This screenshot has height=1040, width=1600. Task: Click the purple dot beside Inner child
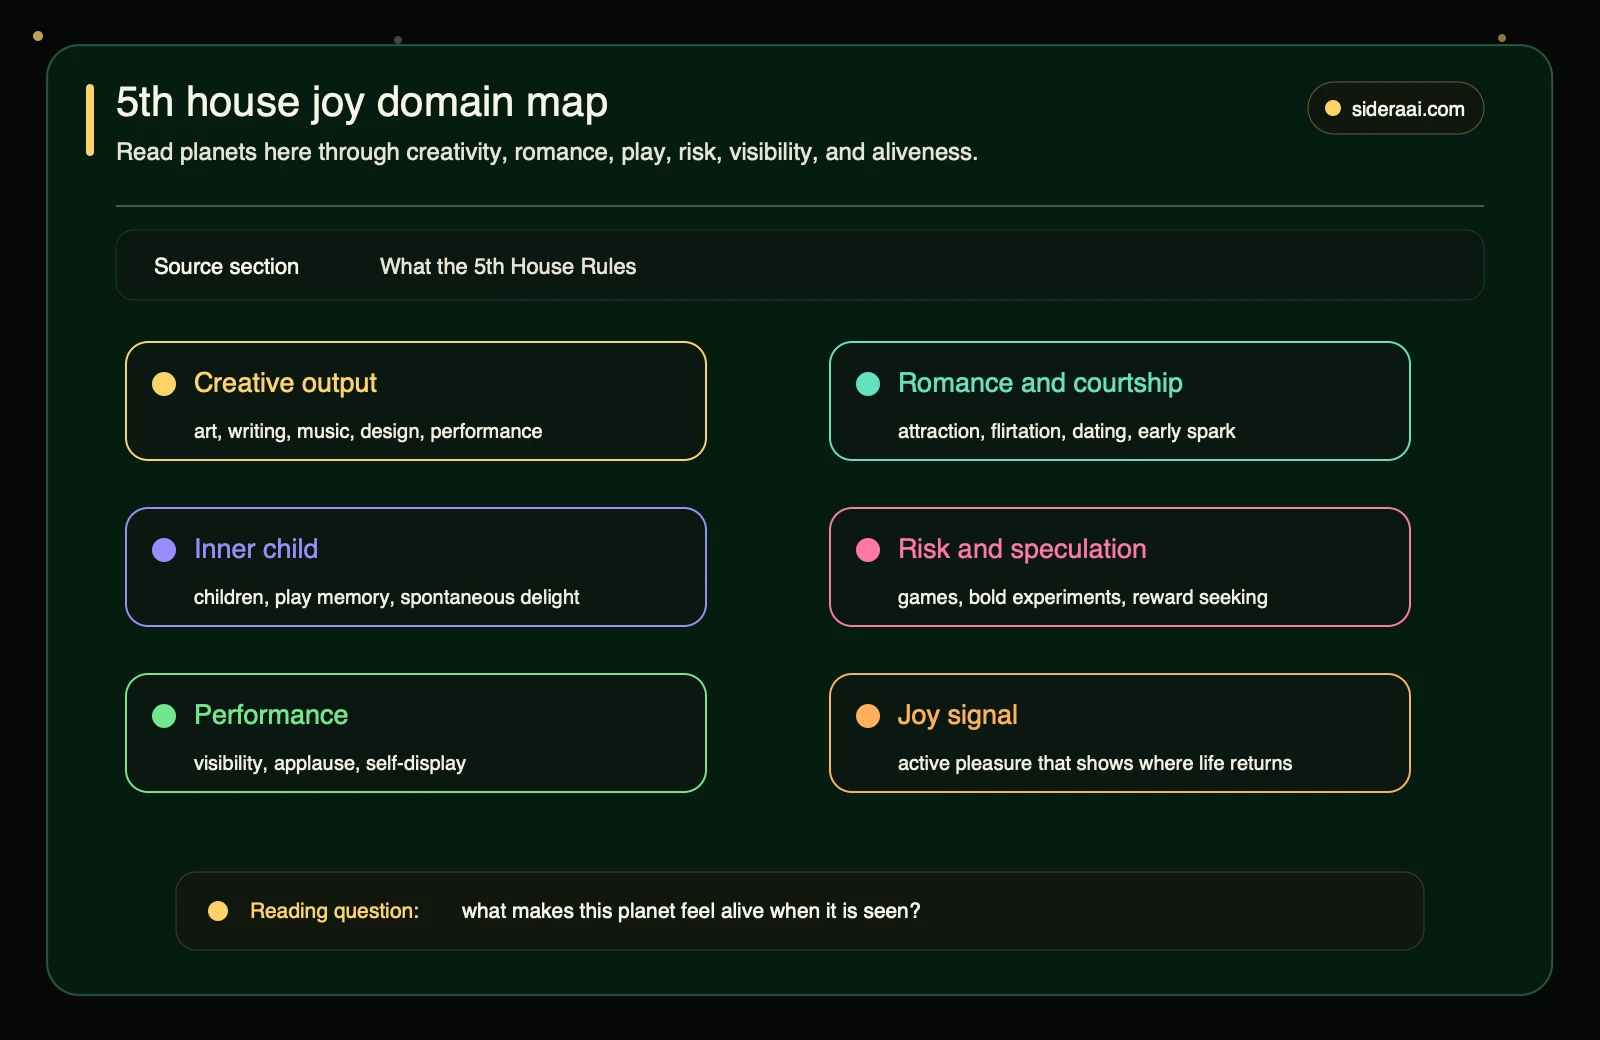[x=164, y=550]
